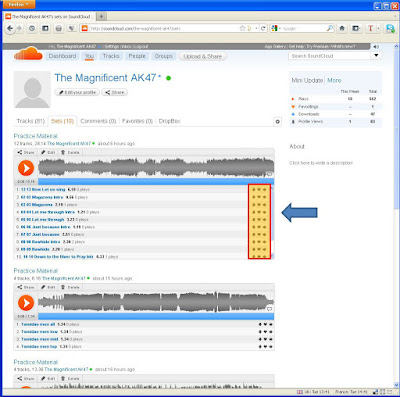The height and width of the screenshot is (397, 400).
Task: Click the Share button under profile name
Action: pos(114,92)
